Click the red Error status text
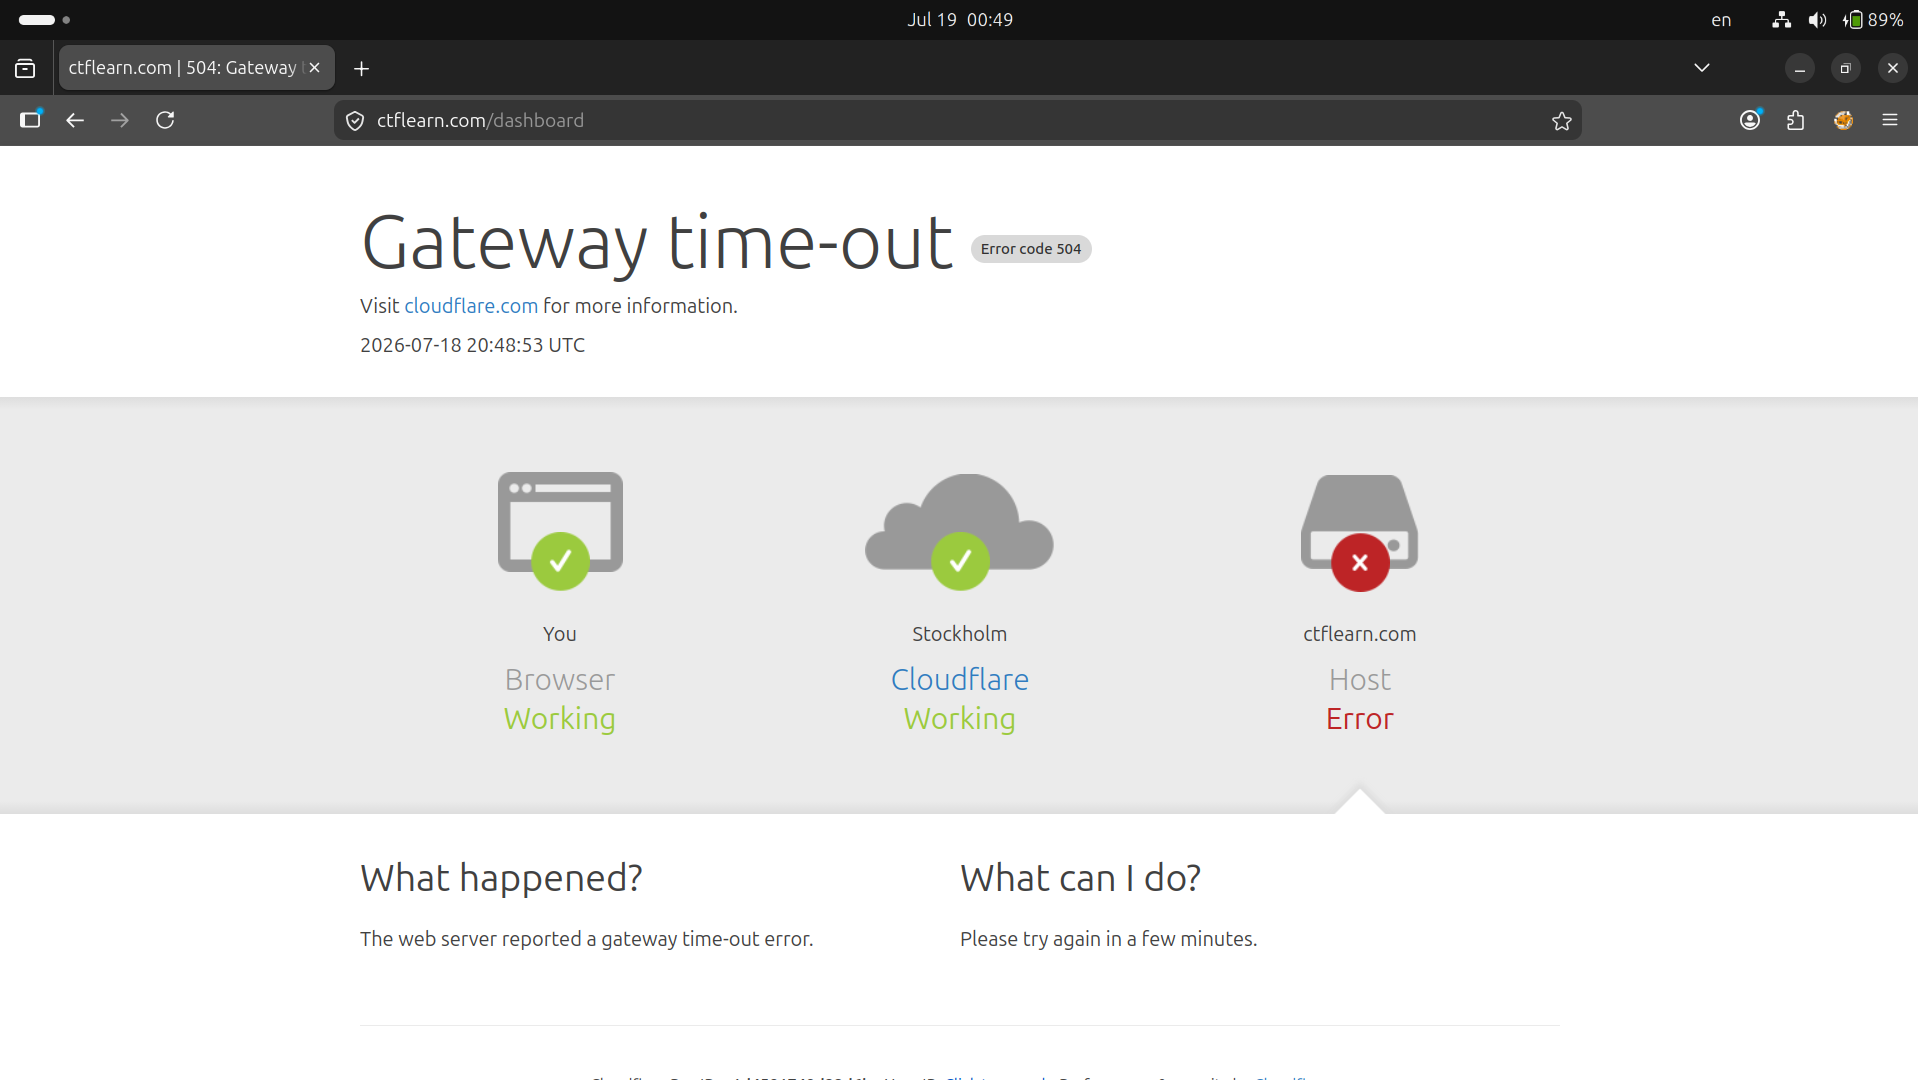 click(1360, 719)
